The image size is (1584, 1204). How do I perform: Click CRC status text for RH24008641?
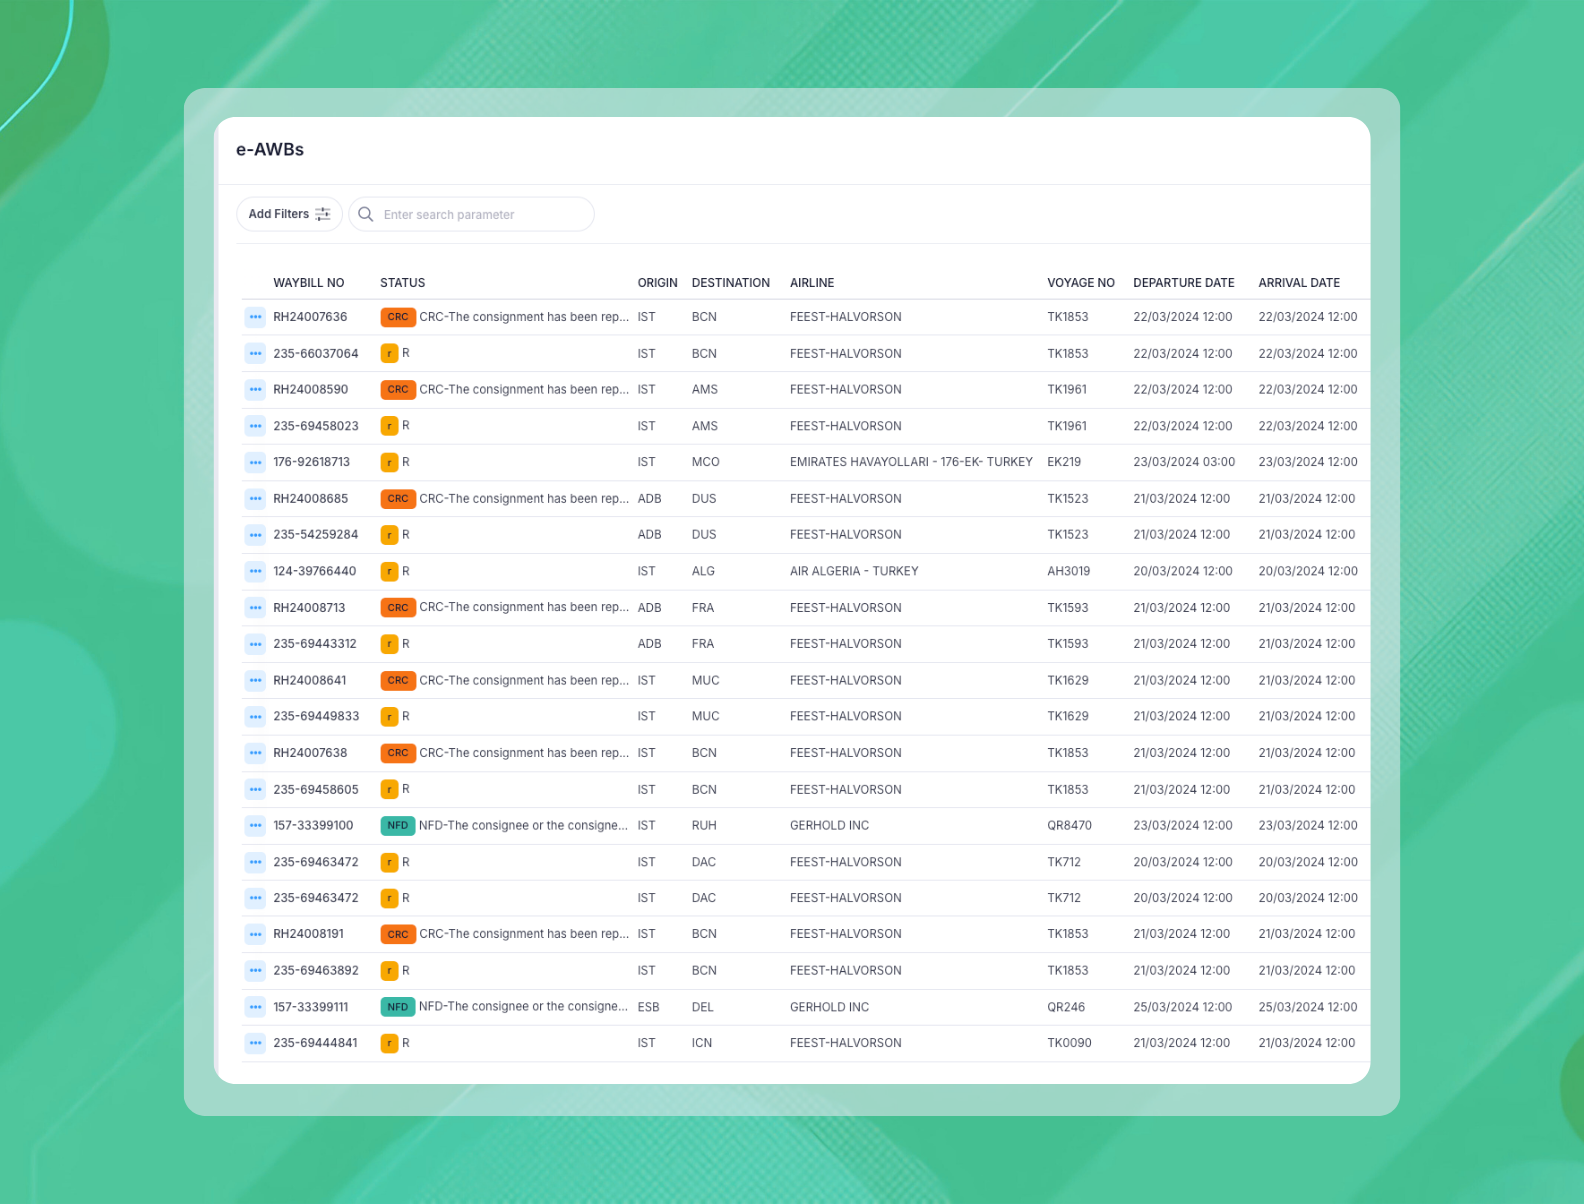[x=524, y=681]
